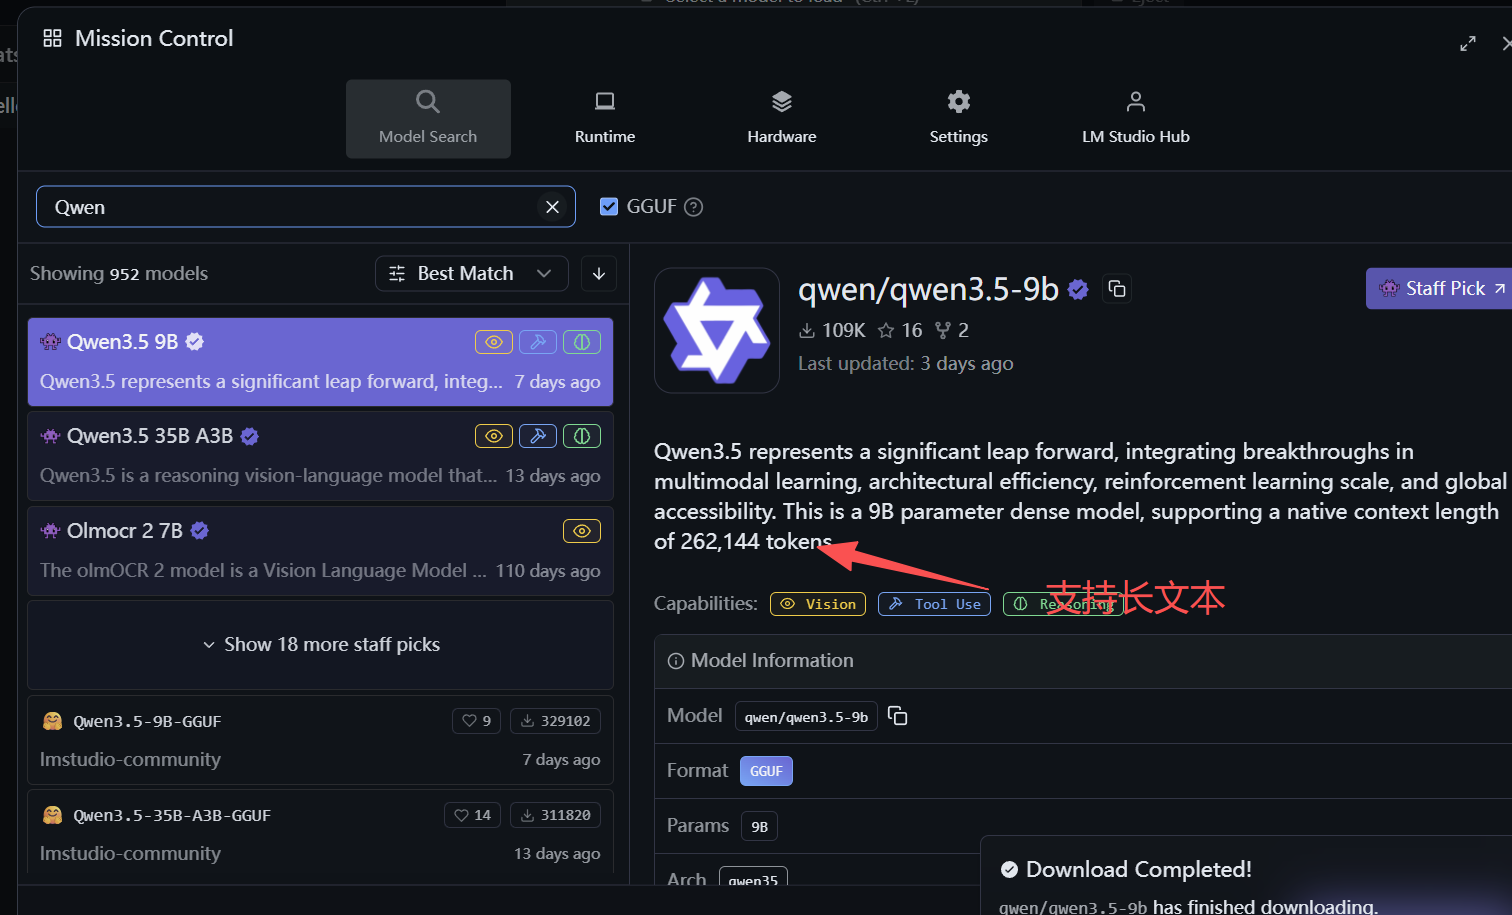Click the Mission Control grid icon
1512x915 pixels.
53,38
